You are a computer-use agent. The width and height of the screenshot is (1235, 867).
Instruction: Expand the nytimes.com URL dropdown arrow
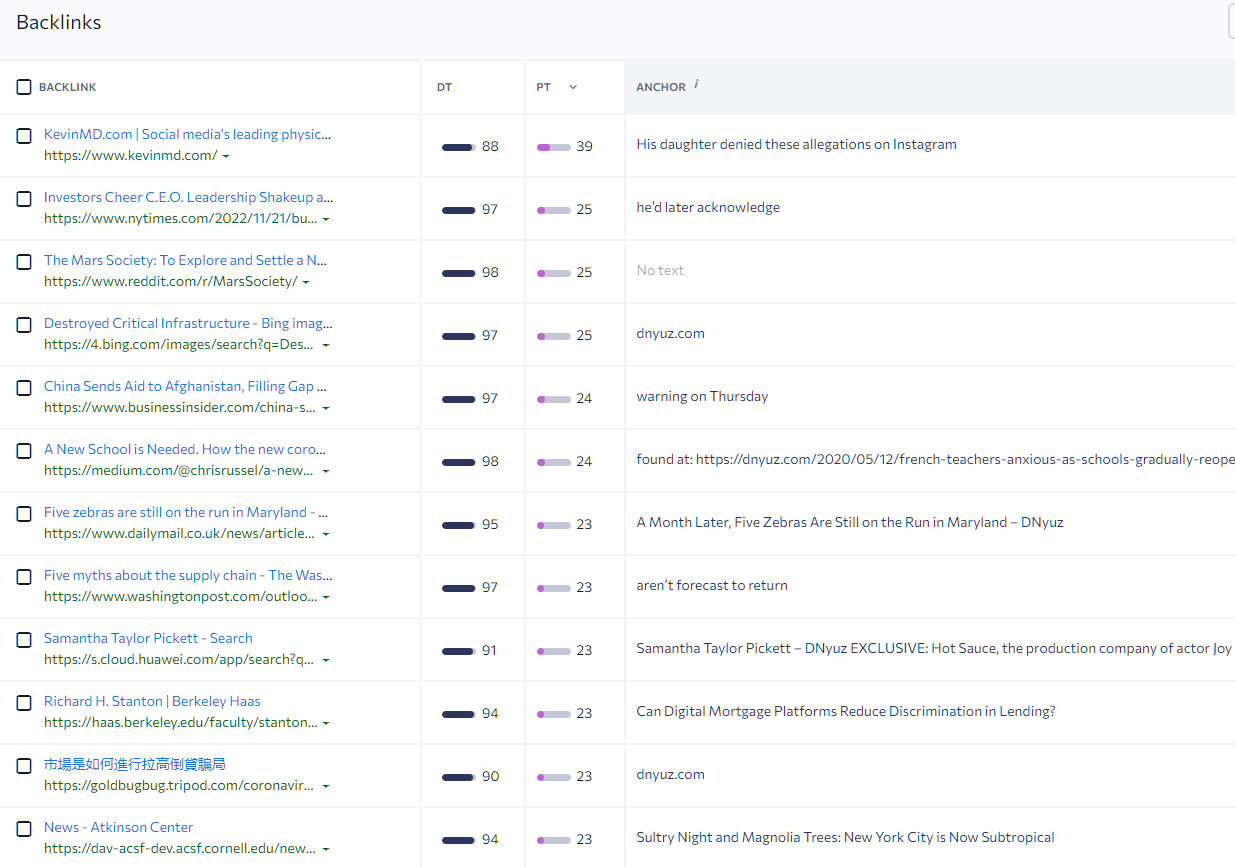pos(326,219)
